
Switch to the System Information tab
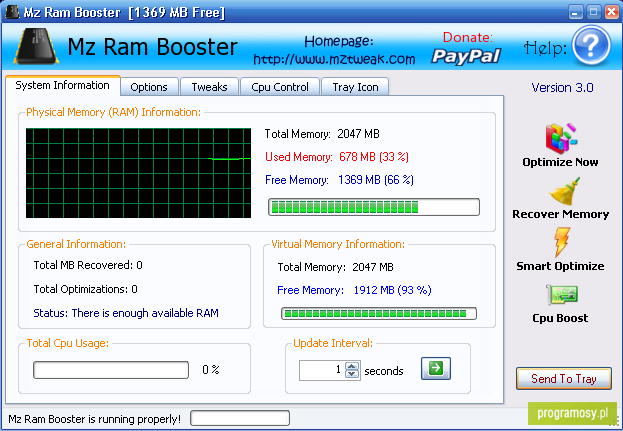(x=62, y=85)
